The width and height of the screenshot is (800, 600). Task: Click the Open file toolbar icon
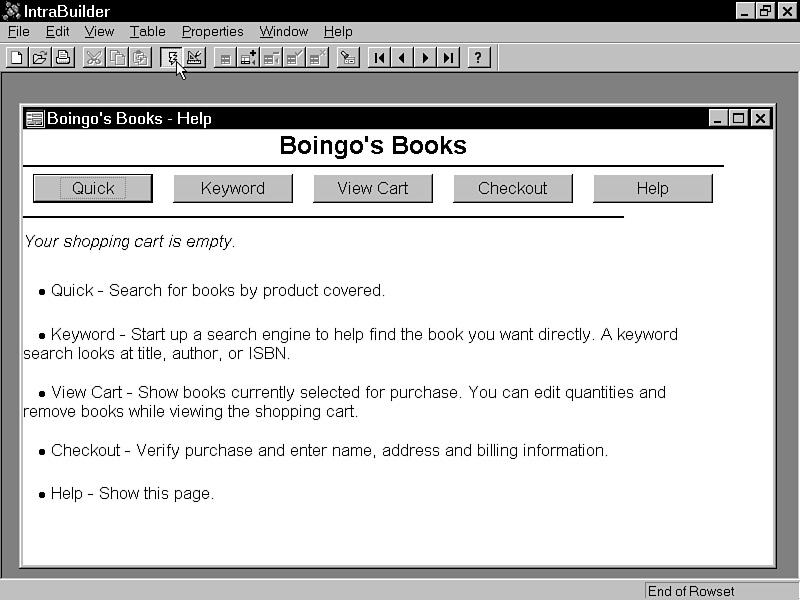coord(40,57)
